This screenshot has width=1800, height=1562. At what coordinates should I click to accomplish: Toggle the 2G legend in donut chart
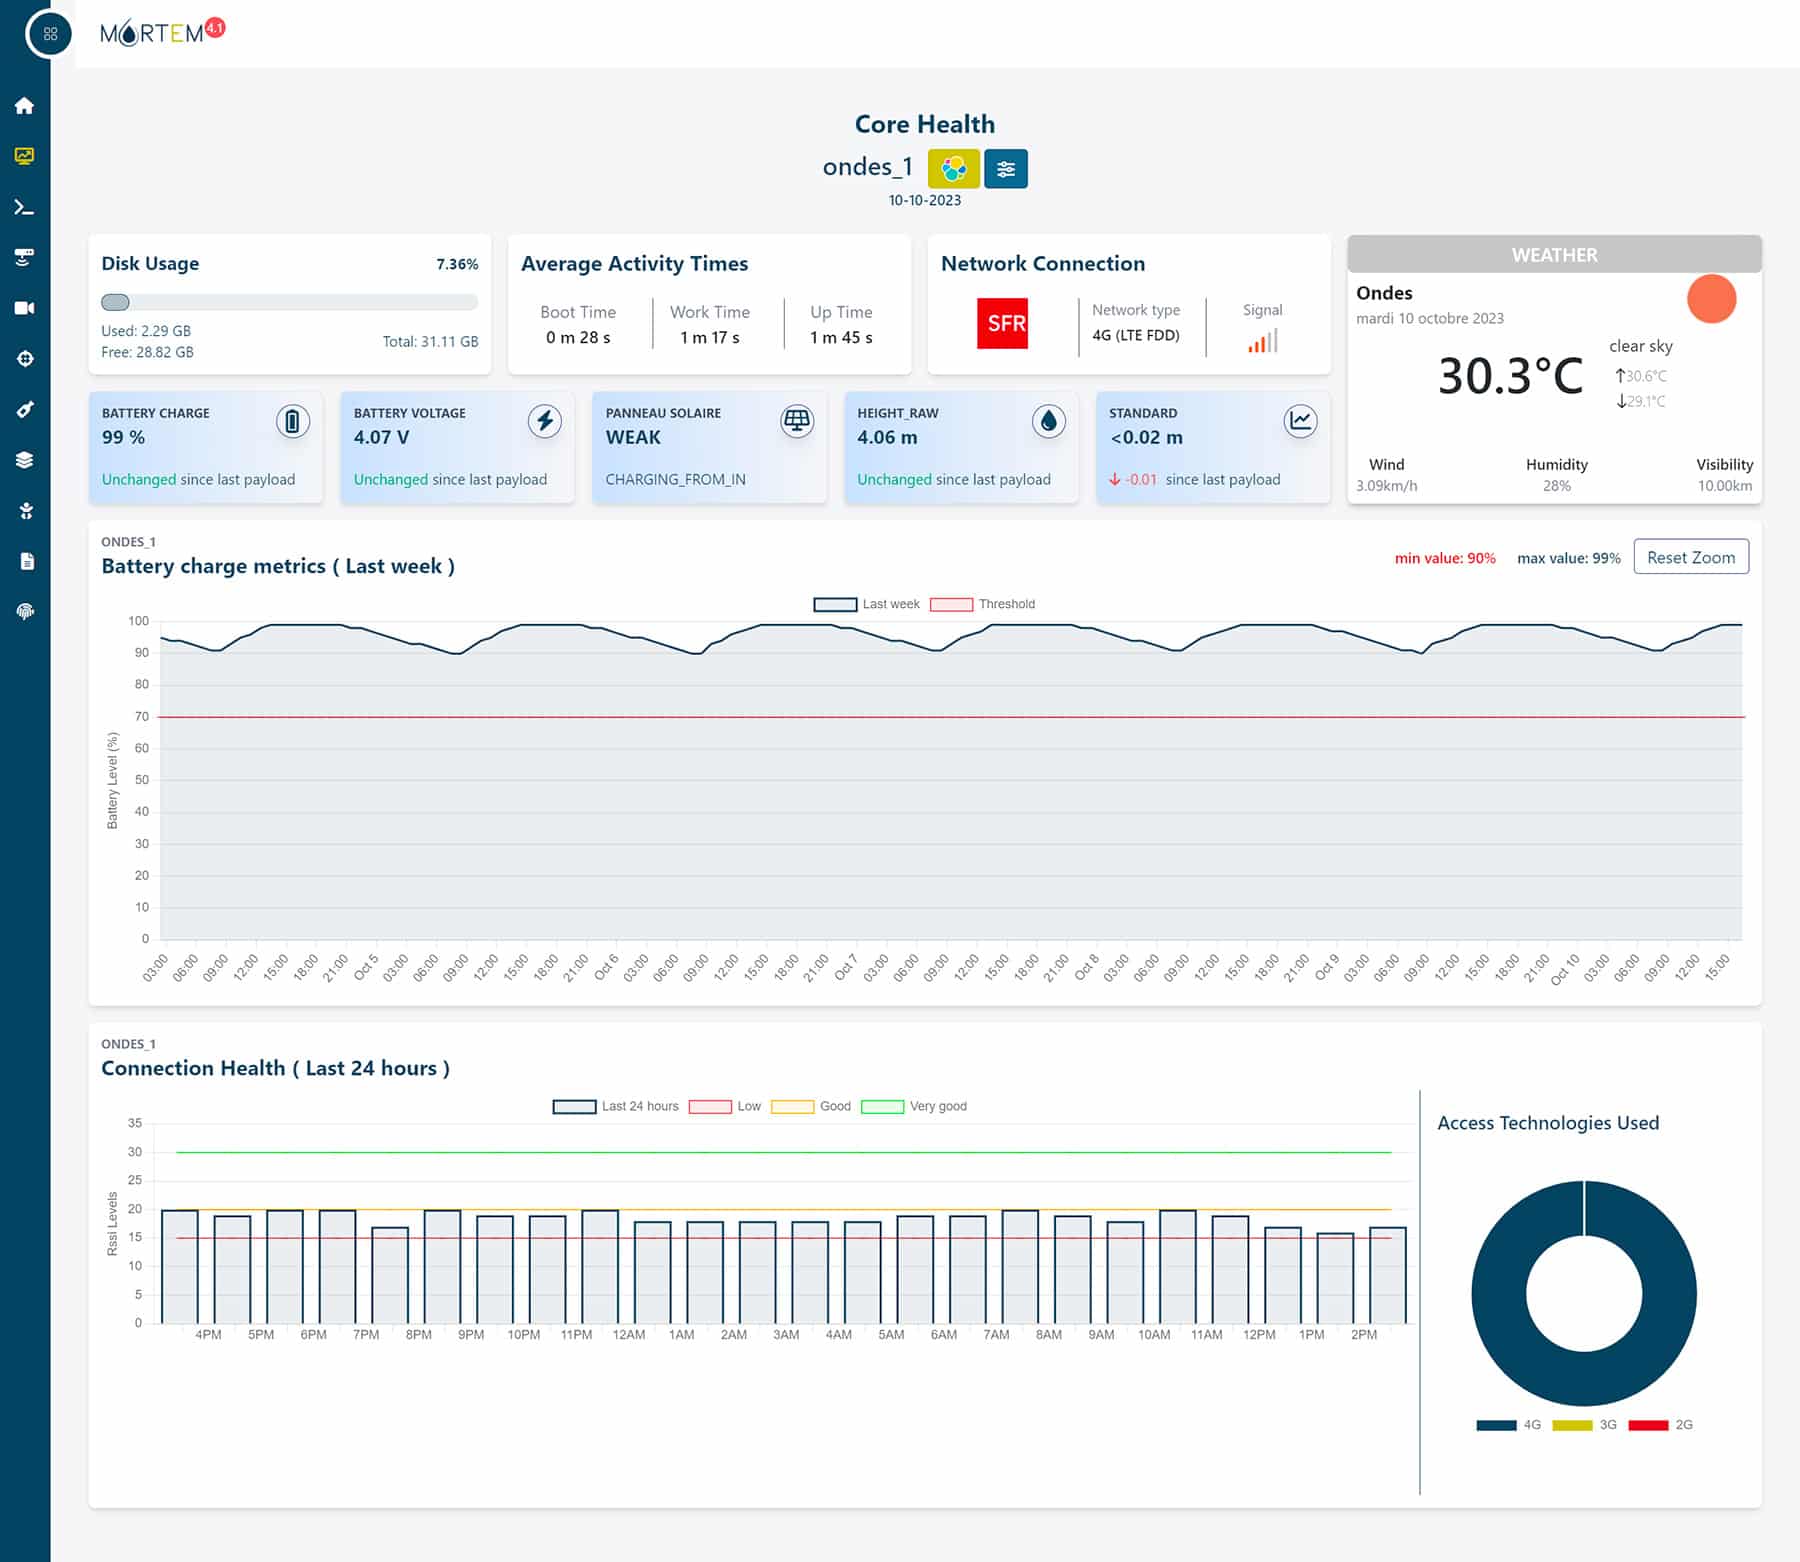(1660, 1425)
